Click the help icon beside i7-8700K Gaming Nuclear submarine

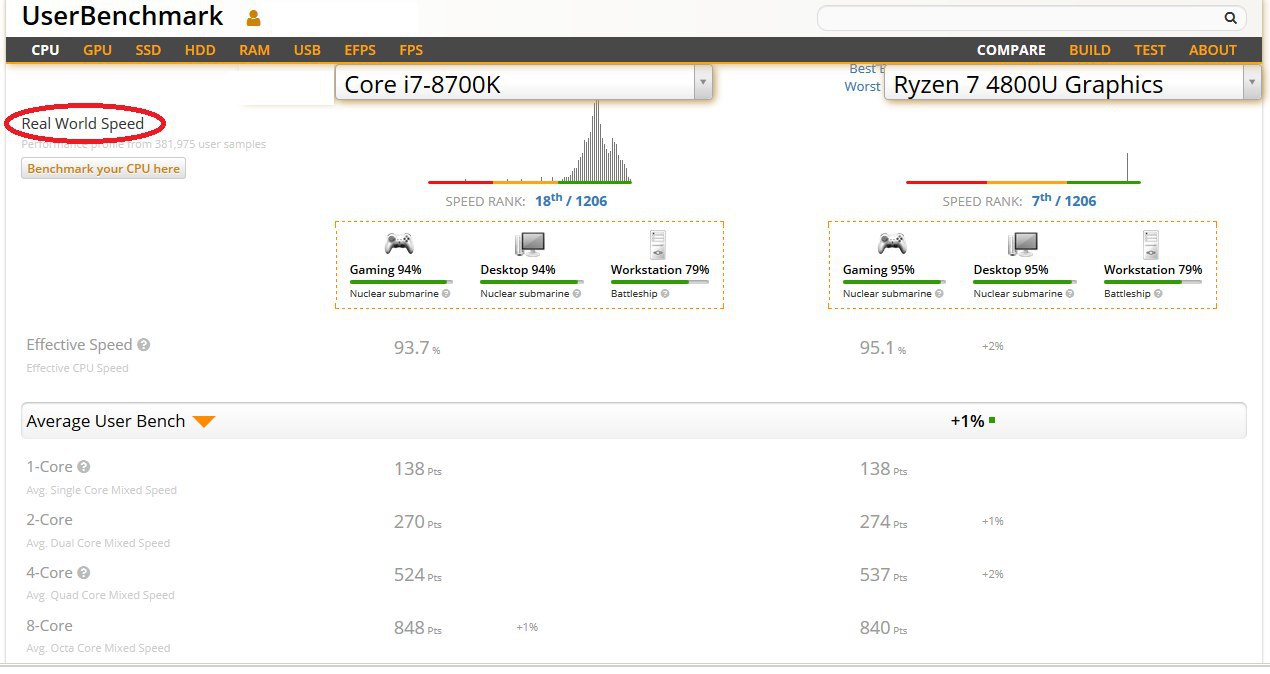pos(446,294)
